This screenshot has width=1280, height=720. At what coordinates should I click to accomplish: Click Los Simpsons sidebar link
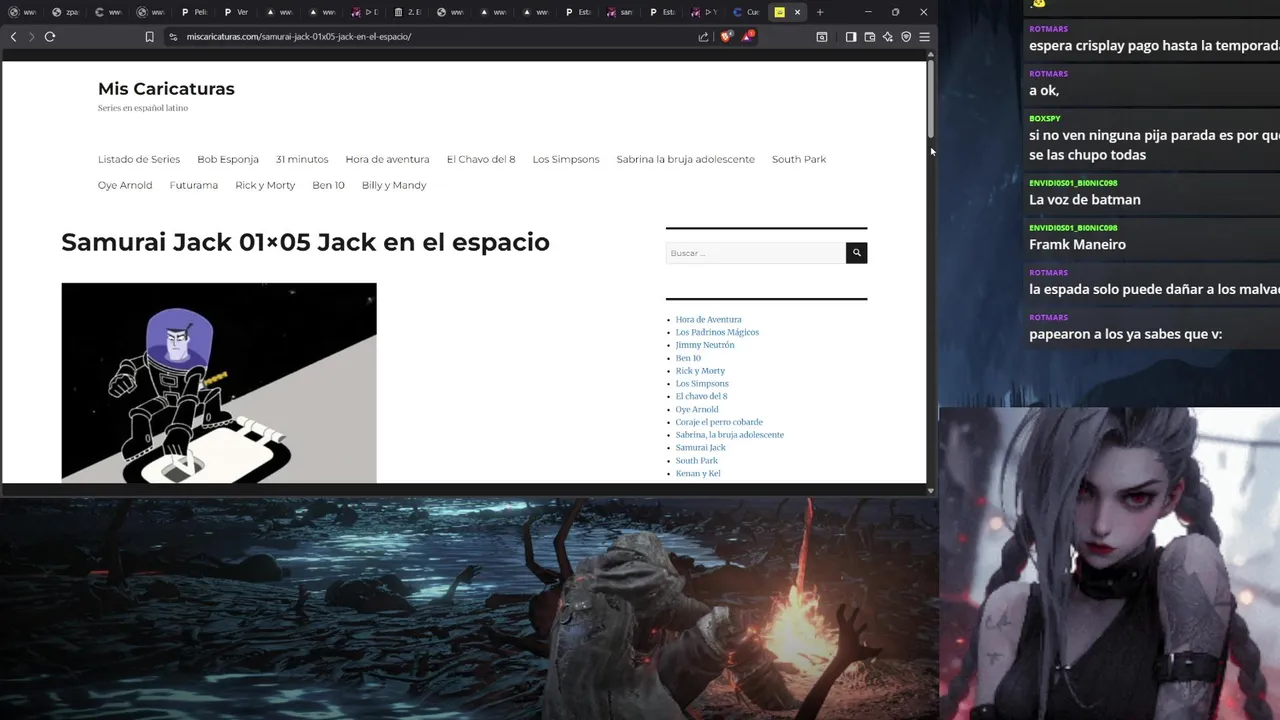click(x=702, y=383)
